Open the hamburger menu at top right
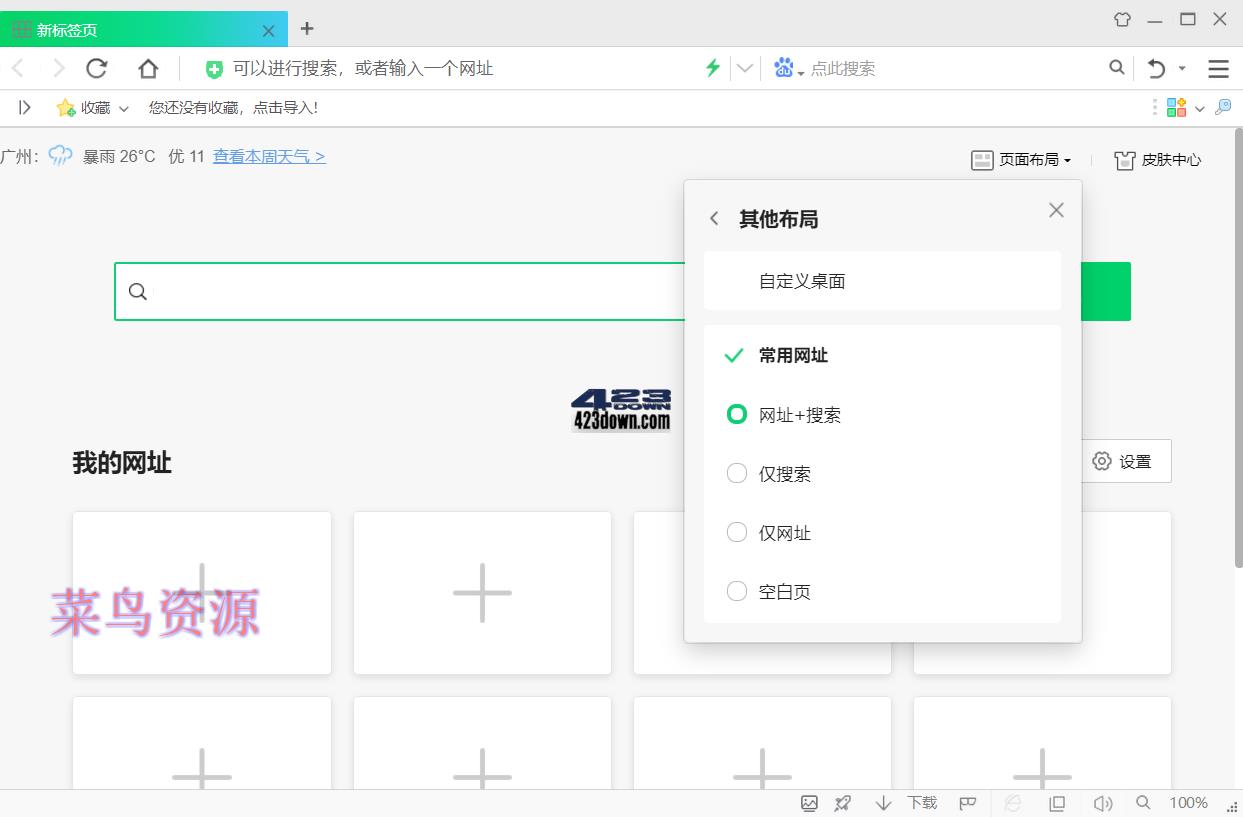This screenshot has width=1243, height=817. pyautogui.click(x=1218, y=68)
